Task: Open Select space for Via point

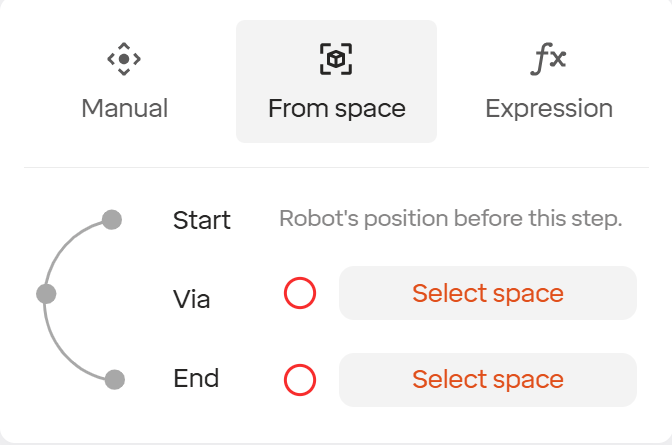Action: [488, 293]
